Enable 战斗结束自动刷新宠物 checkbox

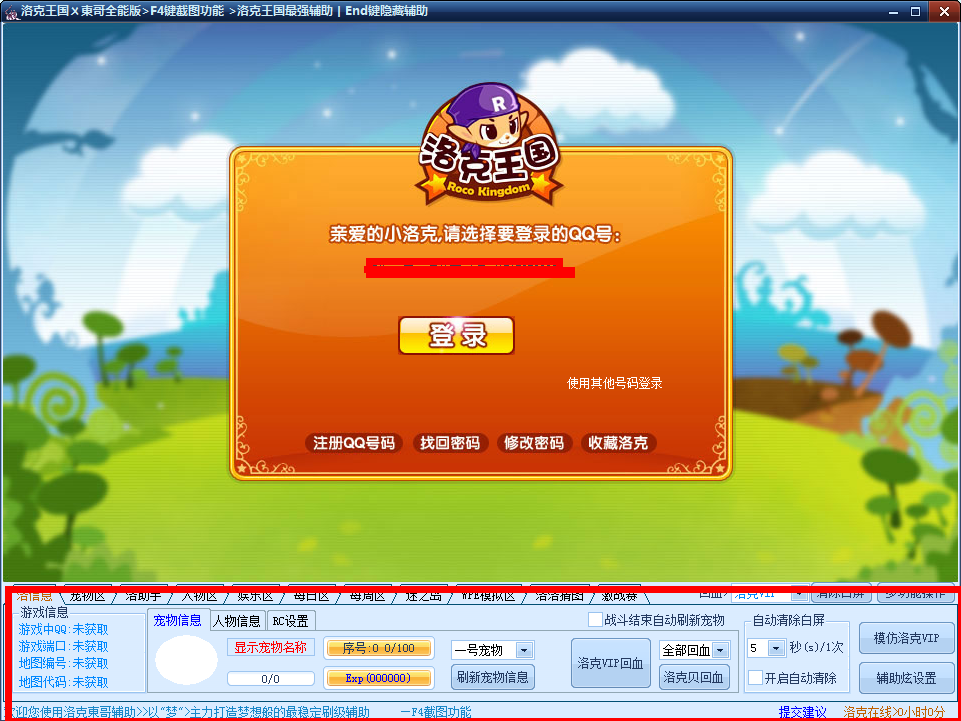595,619
